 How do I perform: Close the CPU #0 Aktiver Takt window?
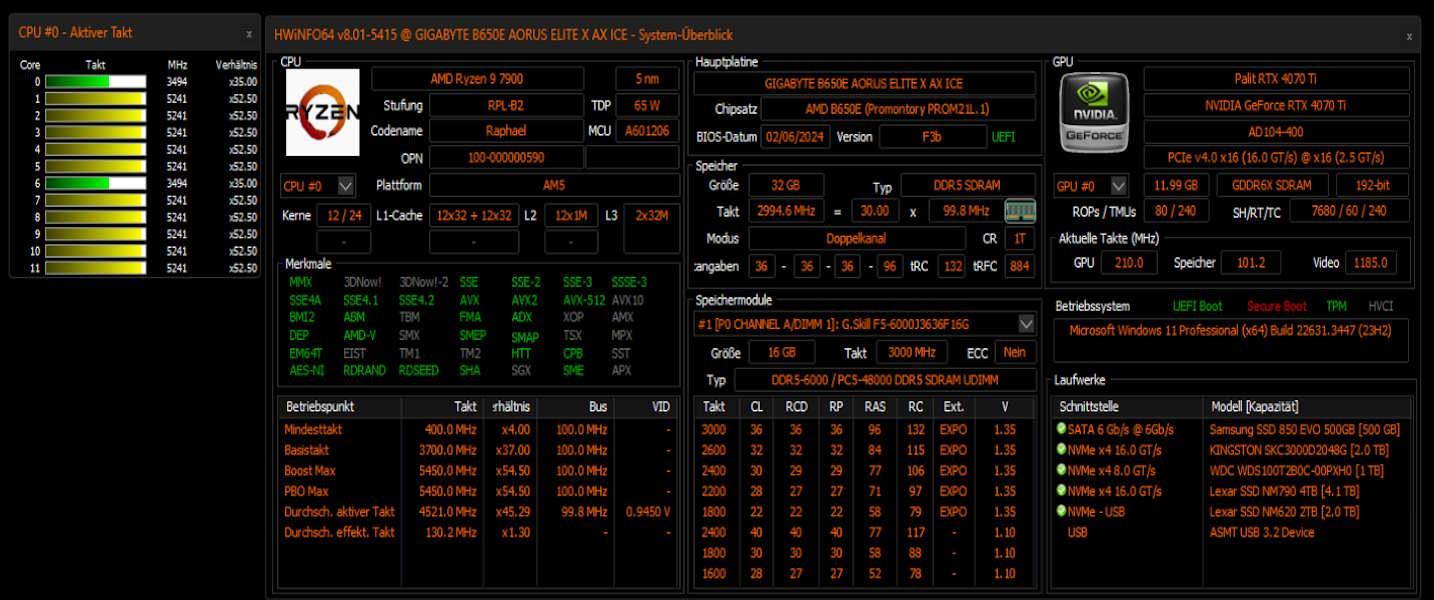point(249,33)
